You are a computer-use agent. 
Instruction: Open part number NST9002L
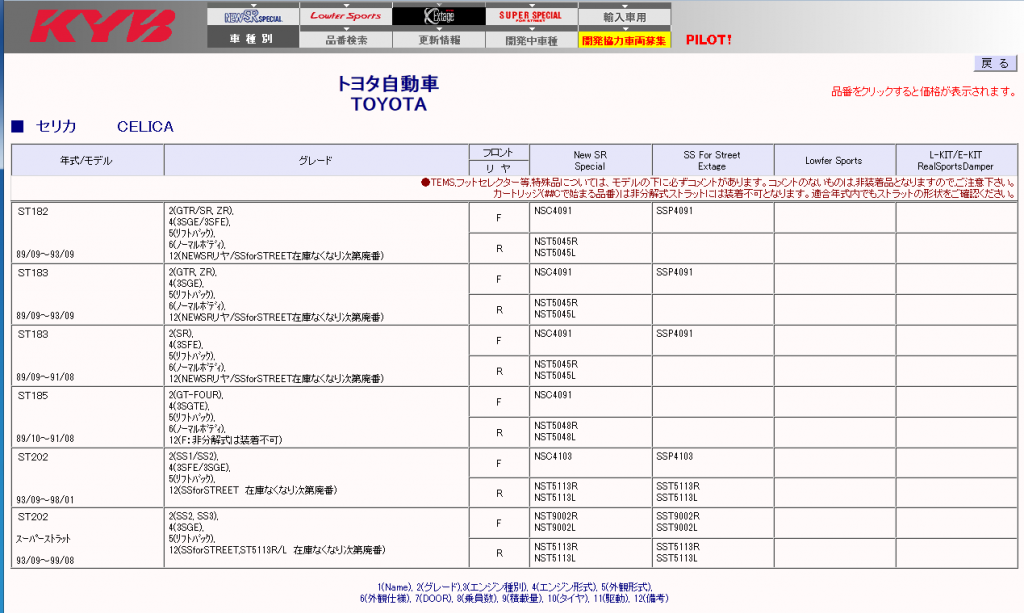(555, 527)
